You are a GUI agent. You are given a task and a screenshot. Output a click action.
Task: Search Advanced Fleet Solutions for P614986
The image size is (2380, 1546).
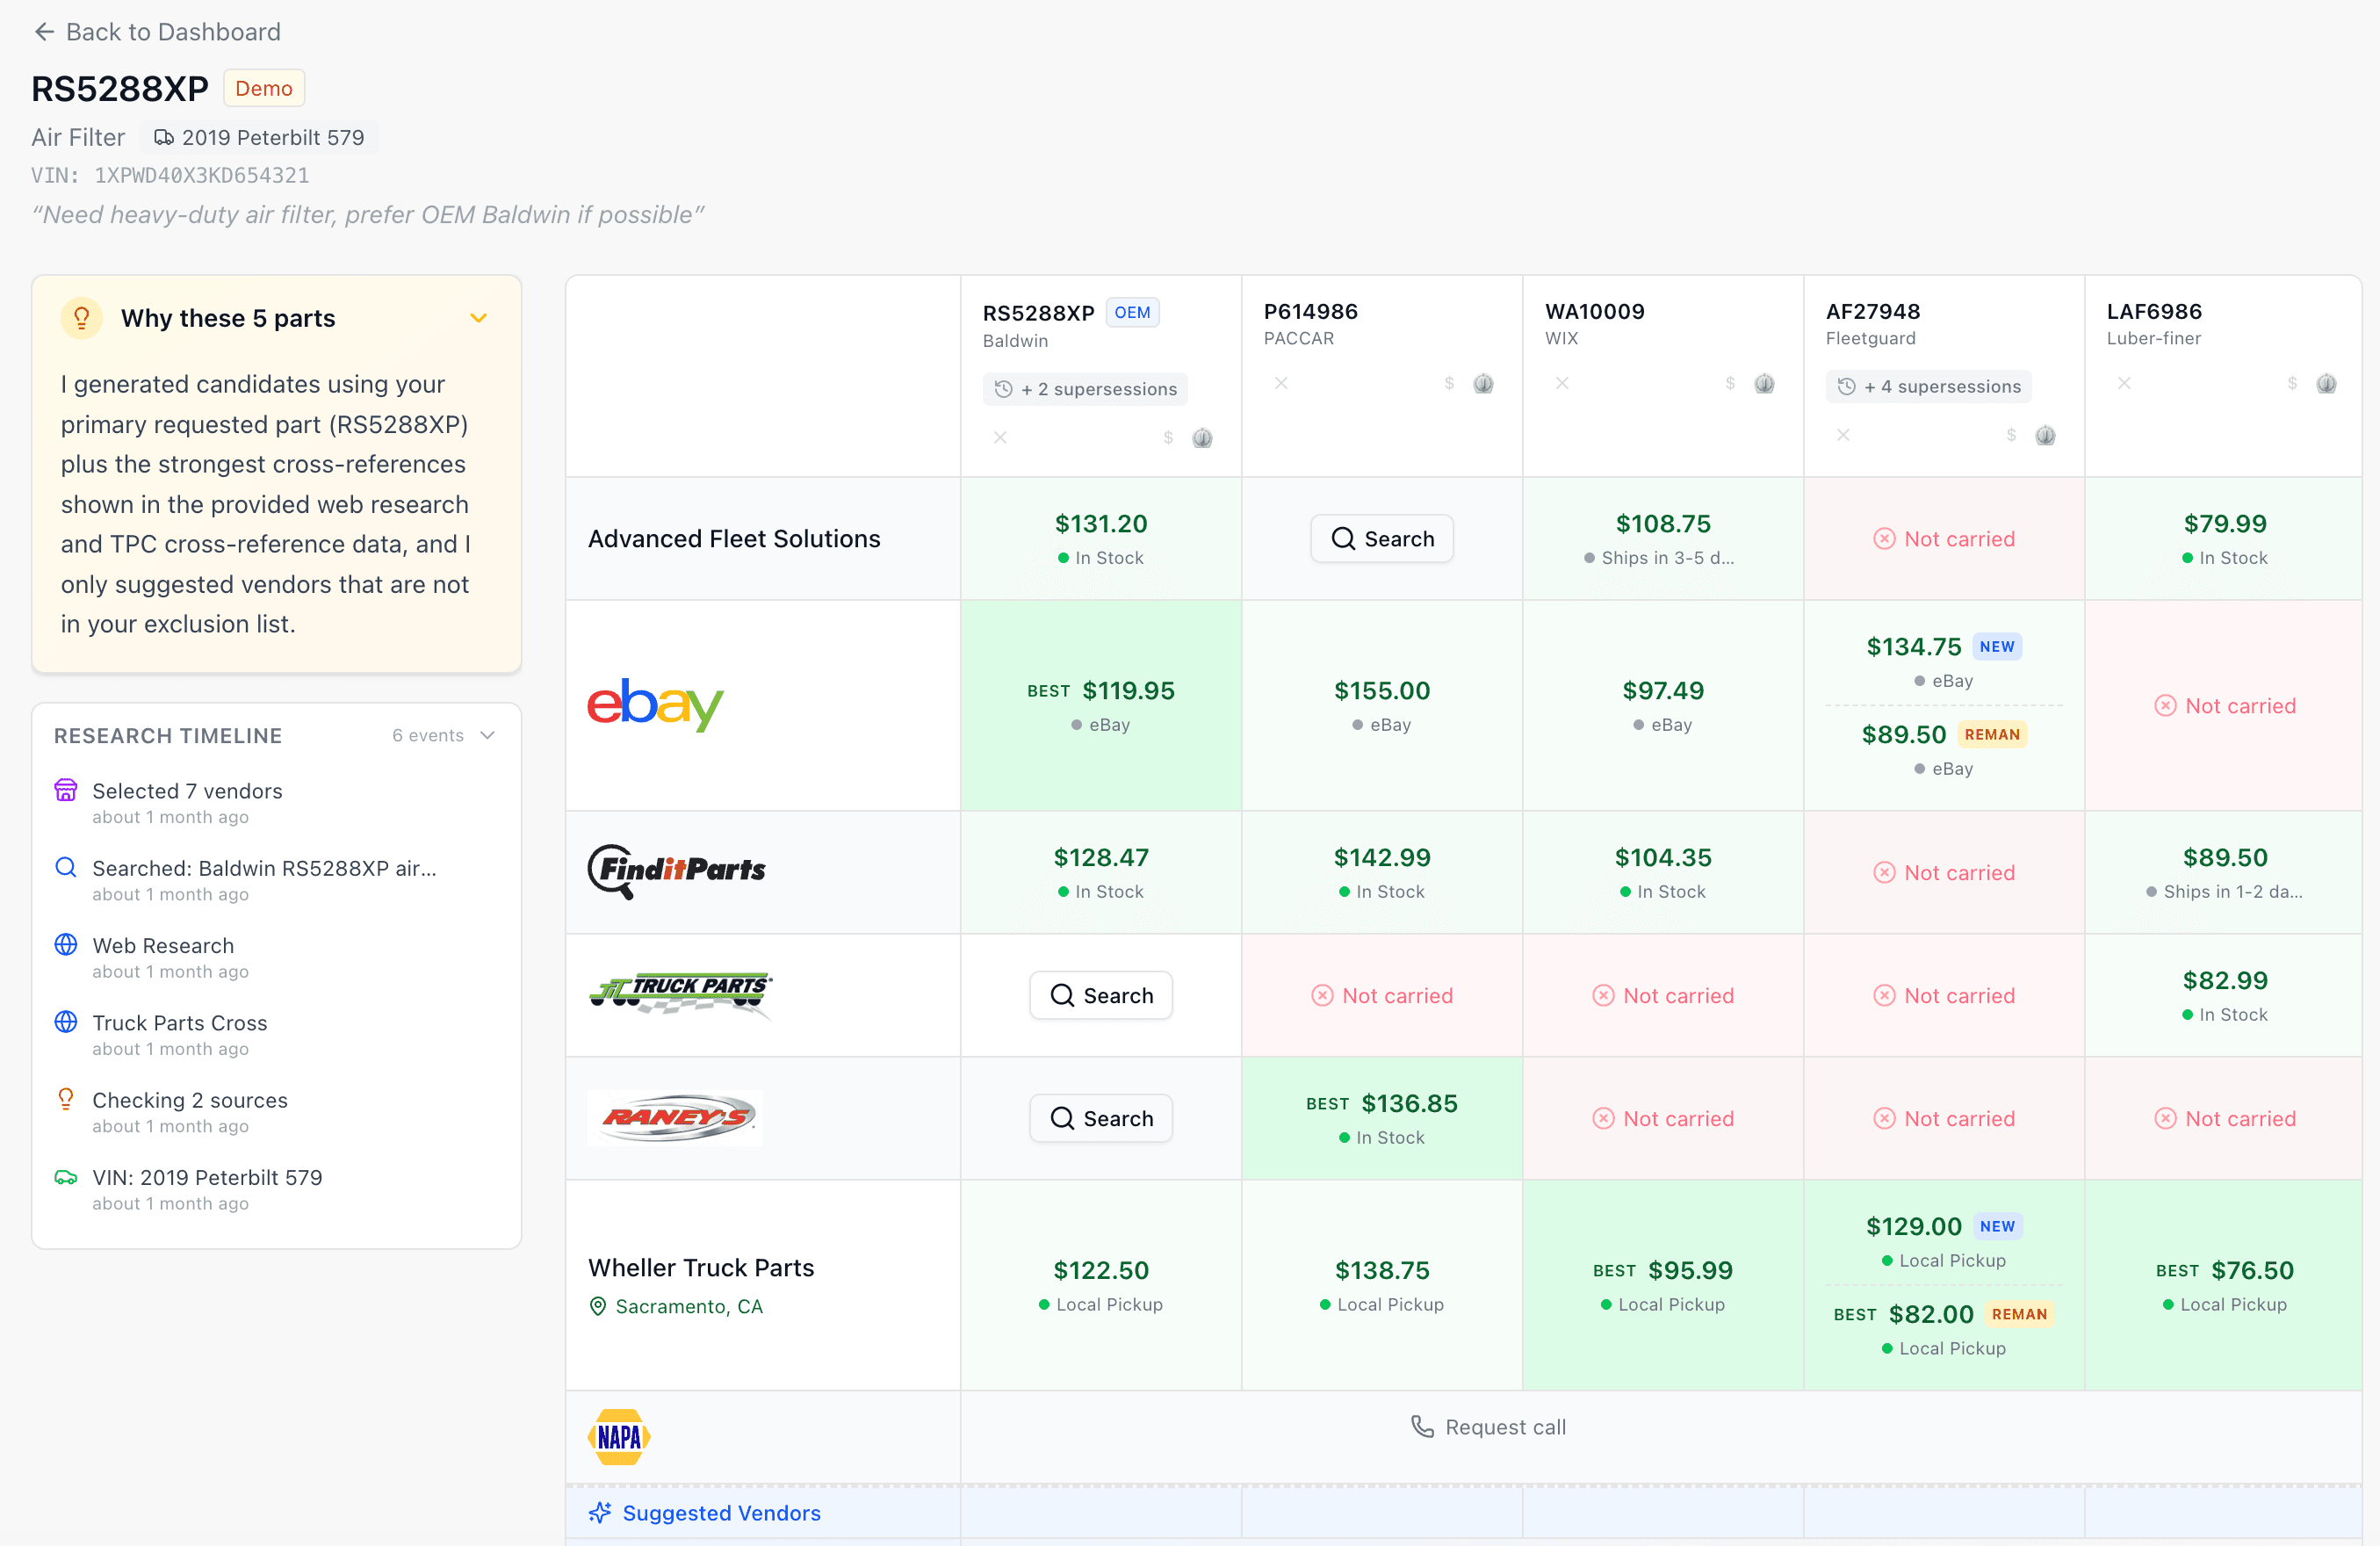(x=1382, y=538)
